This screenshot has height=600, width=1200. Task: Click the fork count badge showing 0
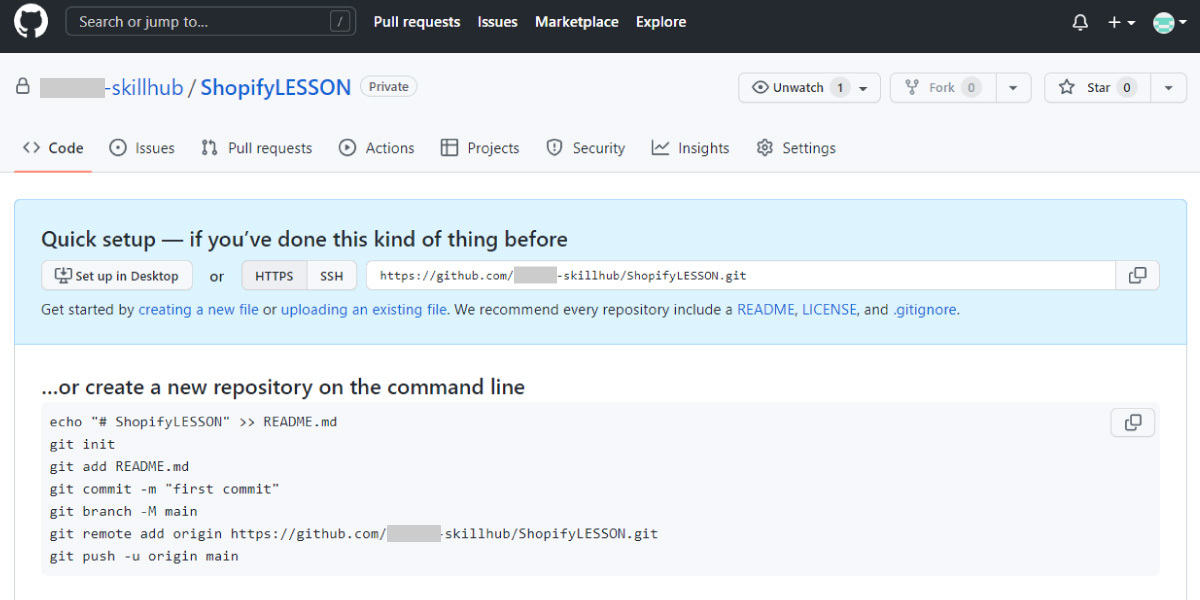971,88
